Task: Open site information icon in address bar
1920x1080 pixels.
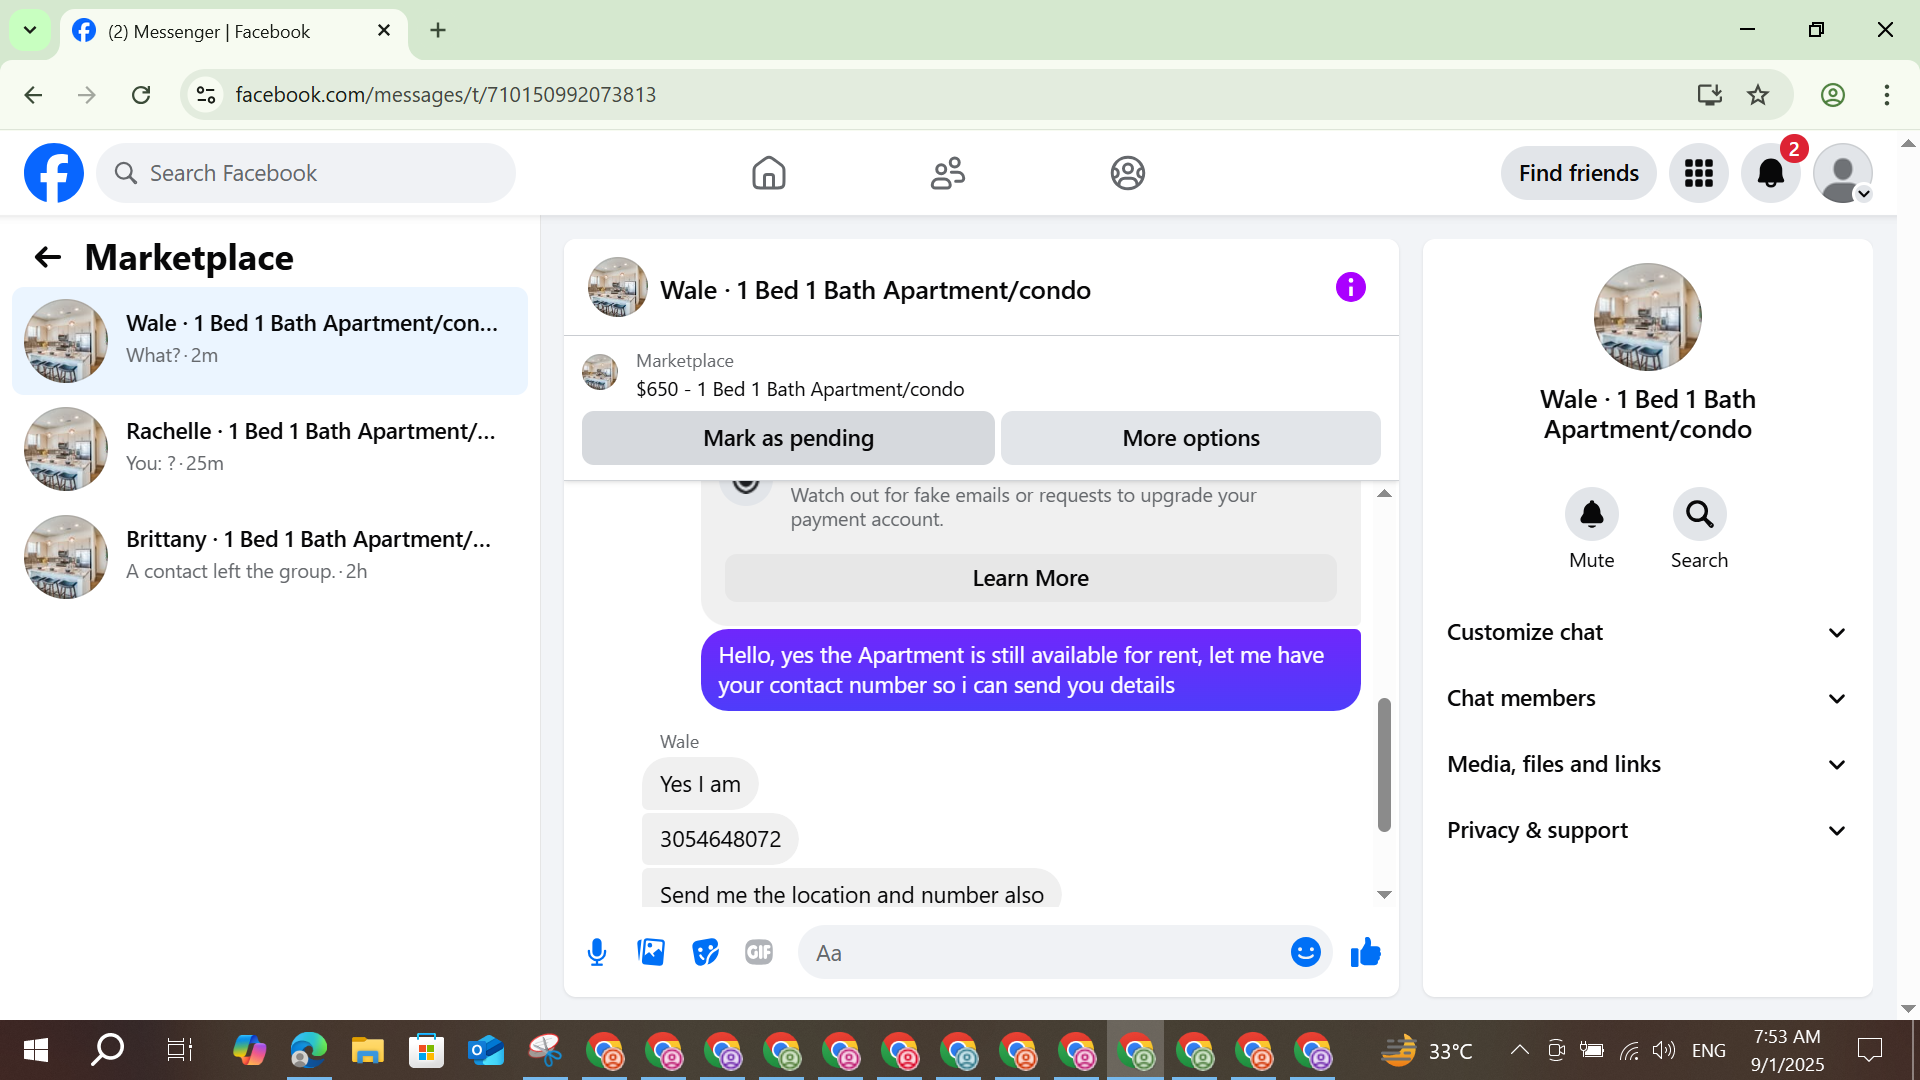Action: (206, 95)
